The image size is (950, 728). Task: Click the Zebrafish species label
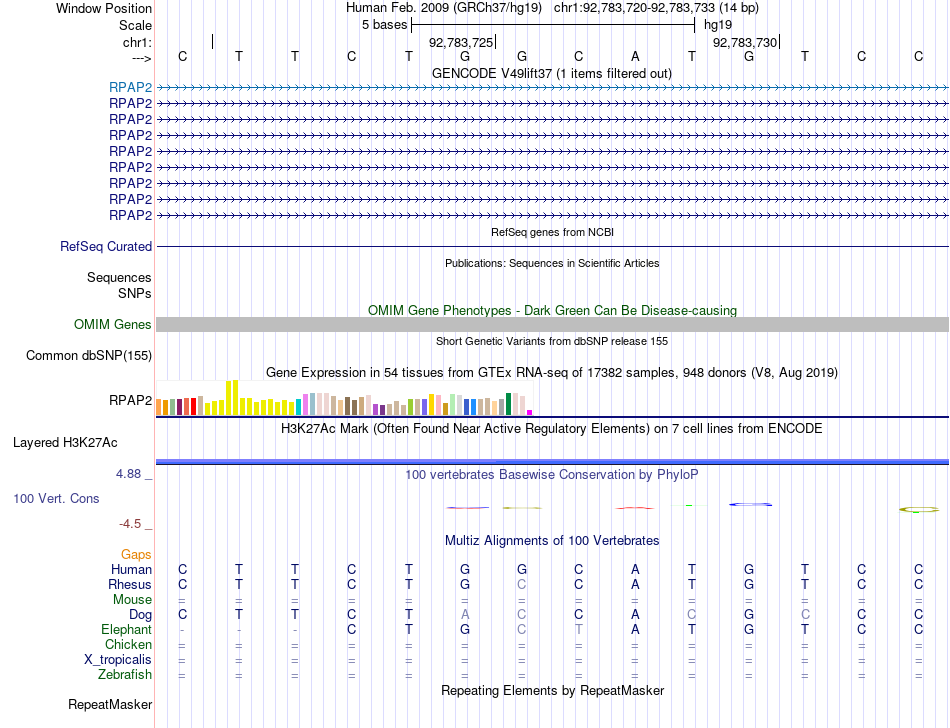pos(125,675)
